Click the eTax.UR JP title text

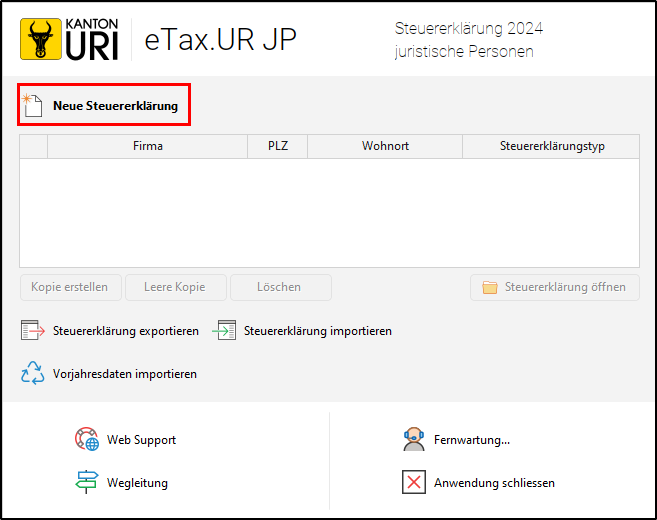tap(220, 40)
